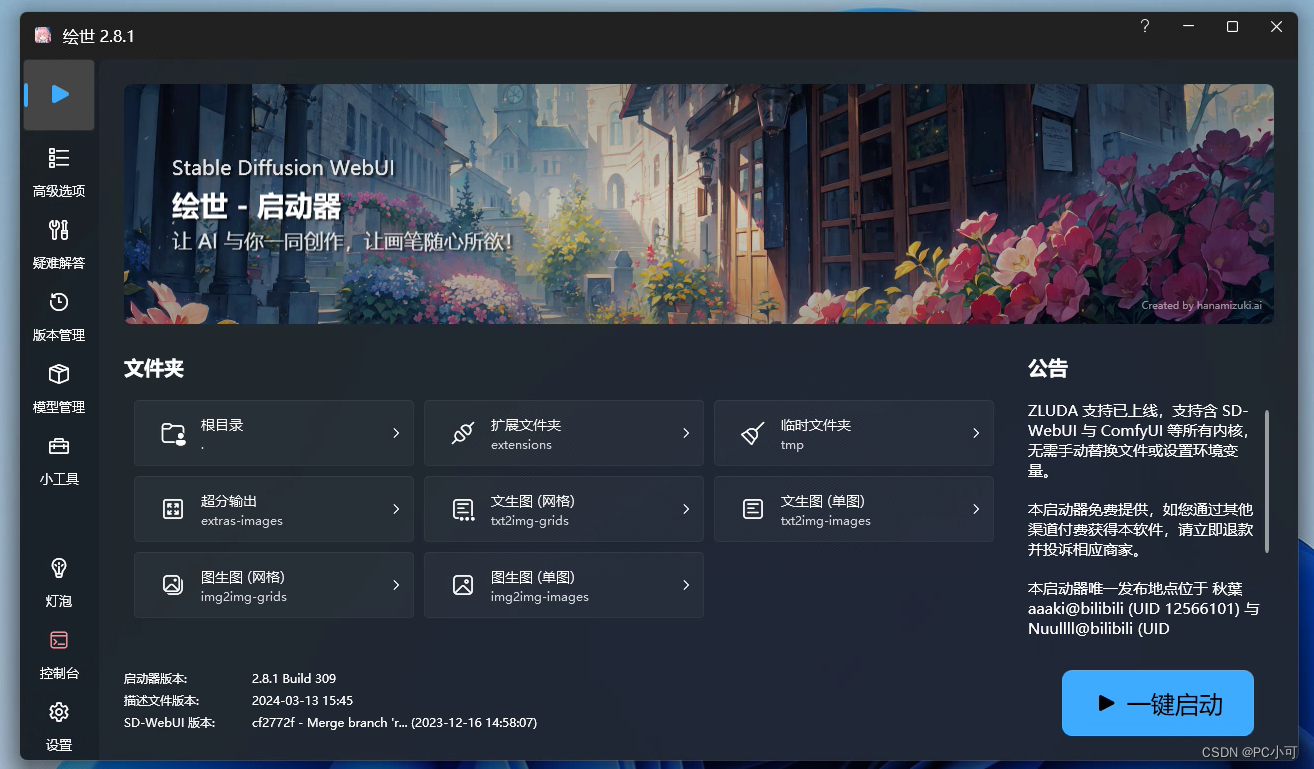1314x769 pixels.
Task: Click the 文生图 (网格) document icon
Action: pyautogui.click(x=463, y=509)
